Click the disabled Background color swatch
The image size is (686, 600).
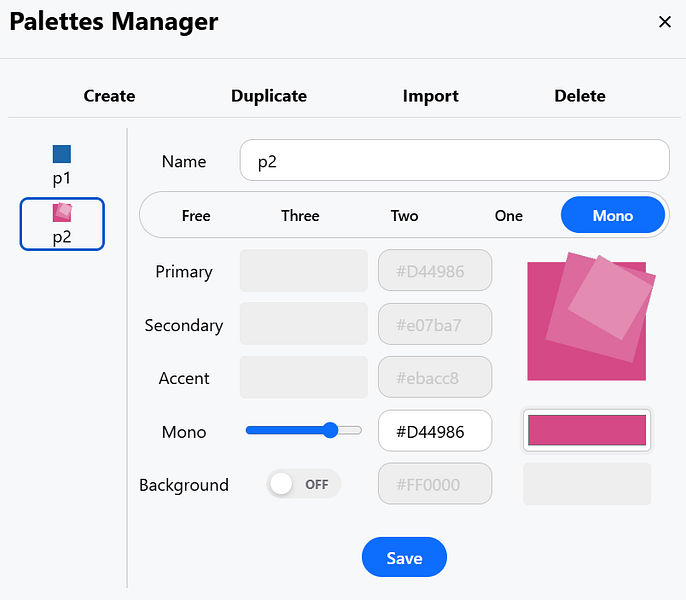(587, 484)
